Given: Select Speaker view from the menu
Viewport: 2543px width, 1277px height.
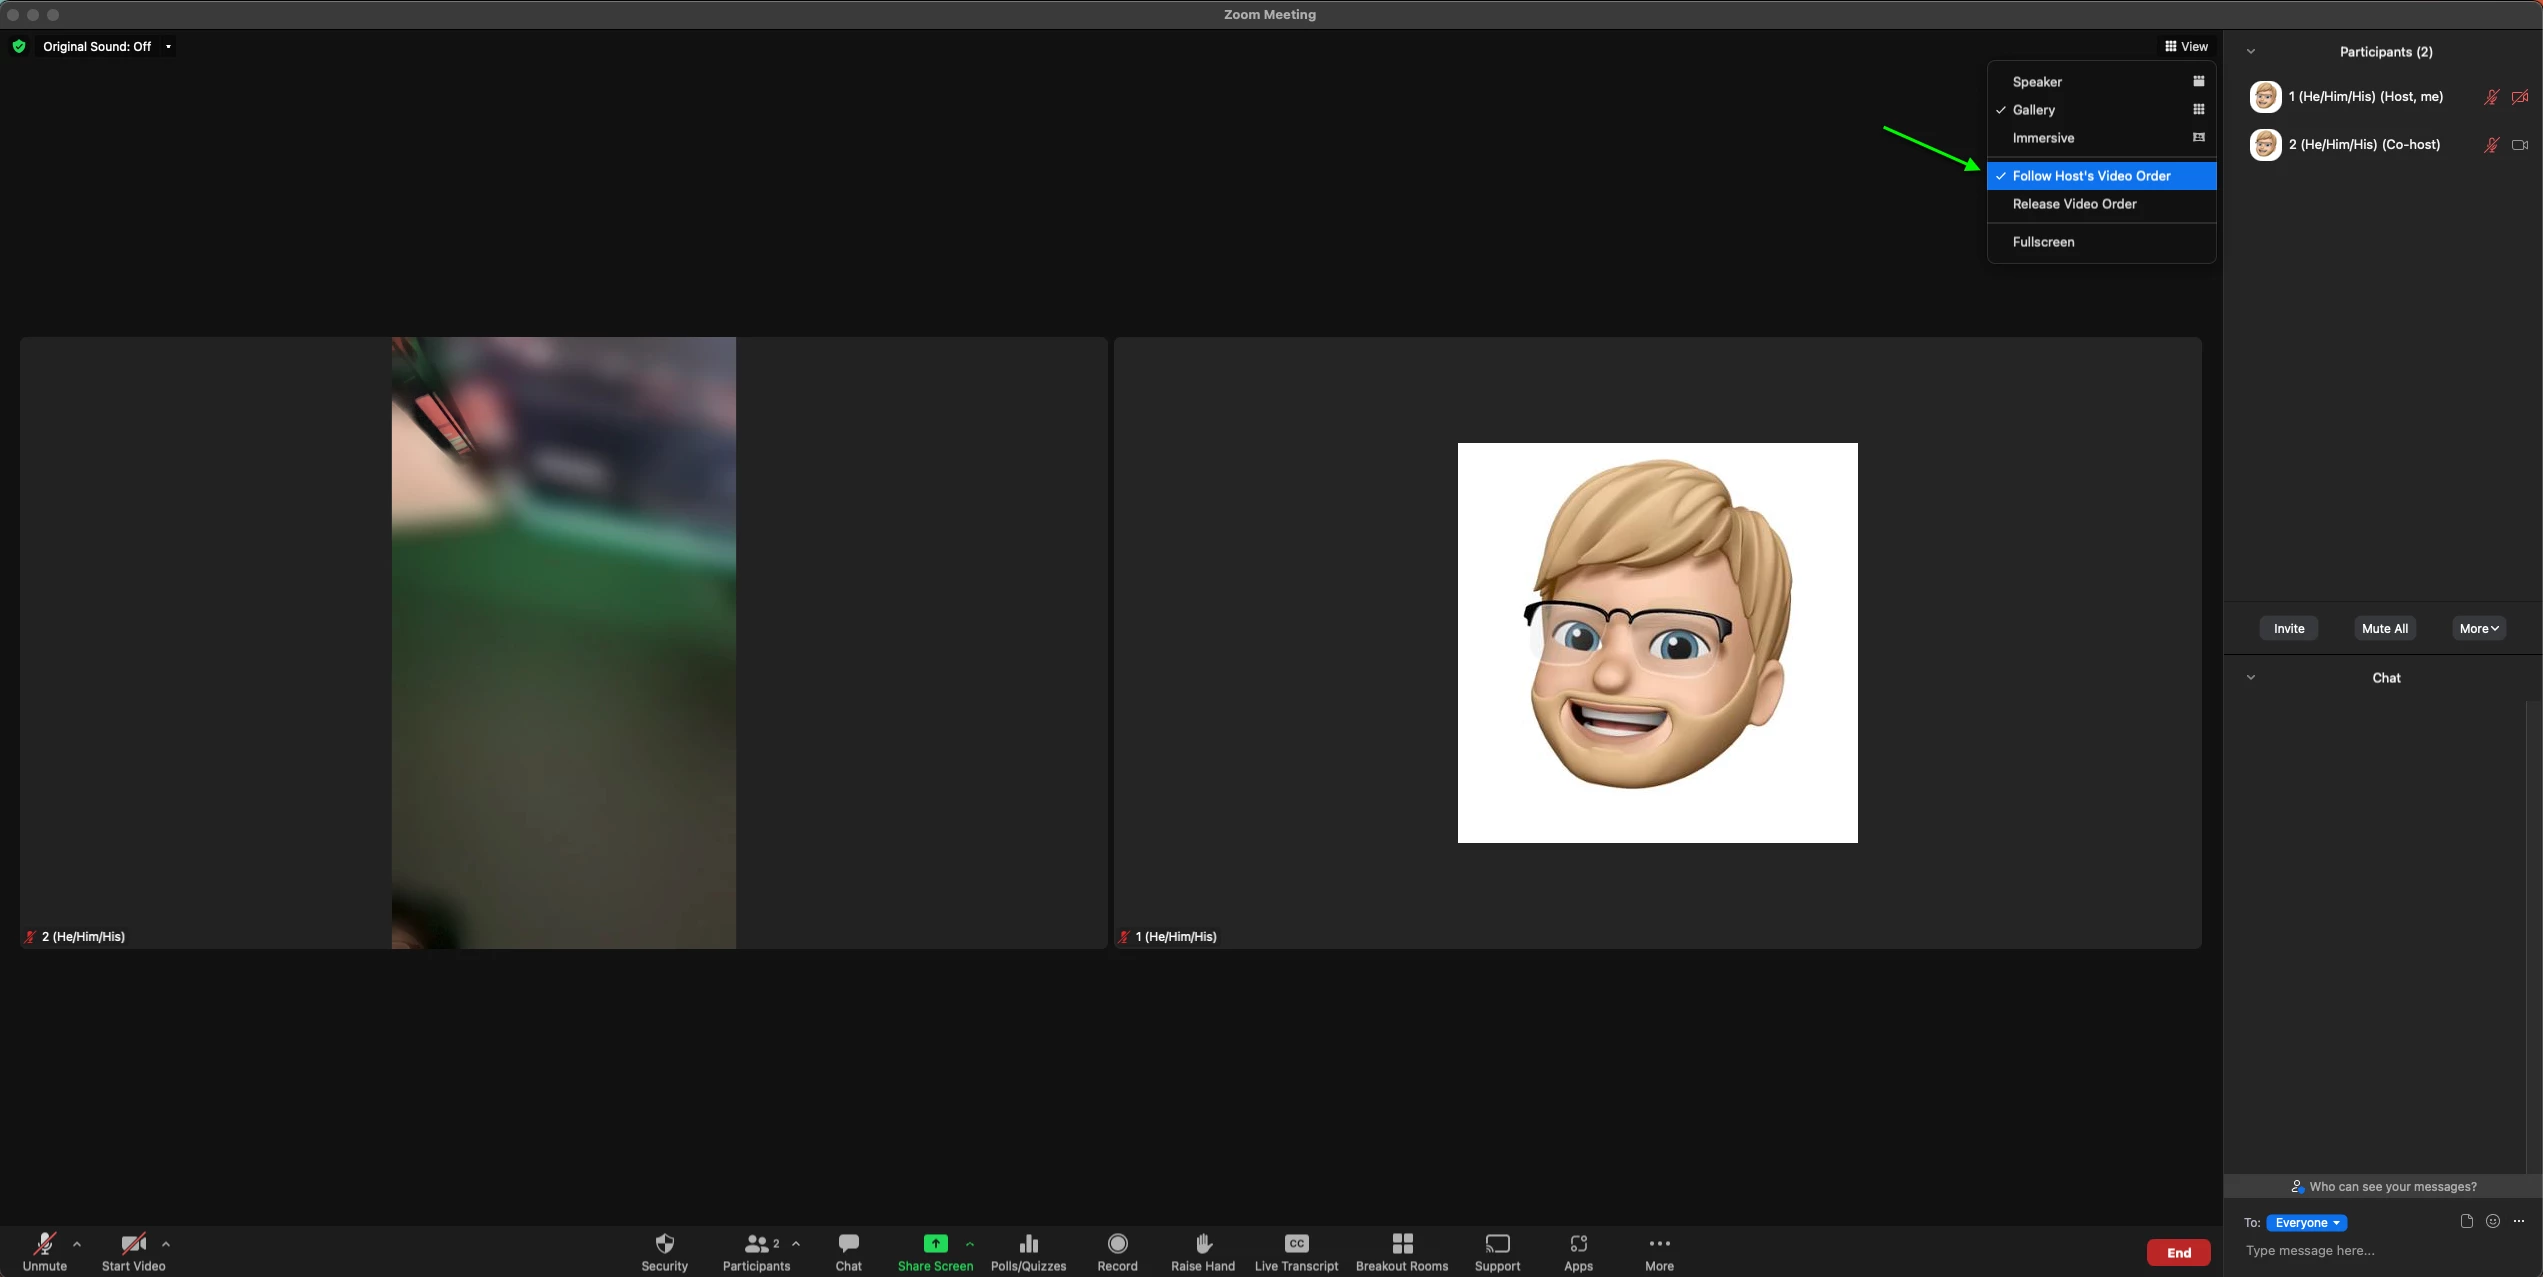Looking at the screenshot, I should [x=2037, y=82].
